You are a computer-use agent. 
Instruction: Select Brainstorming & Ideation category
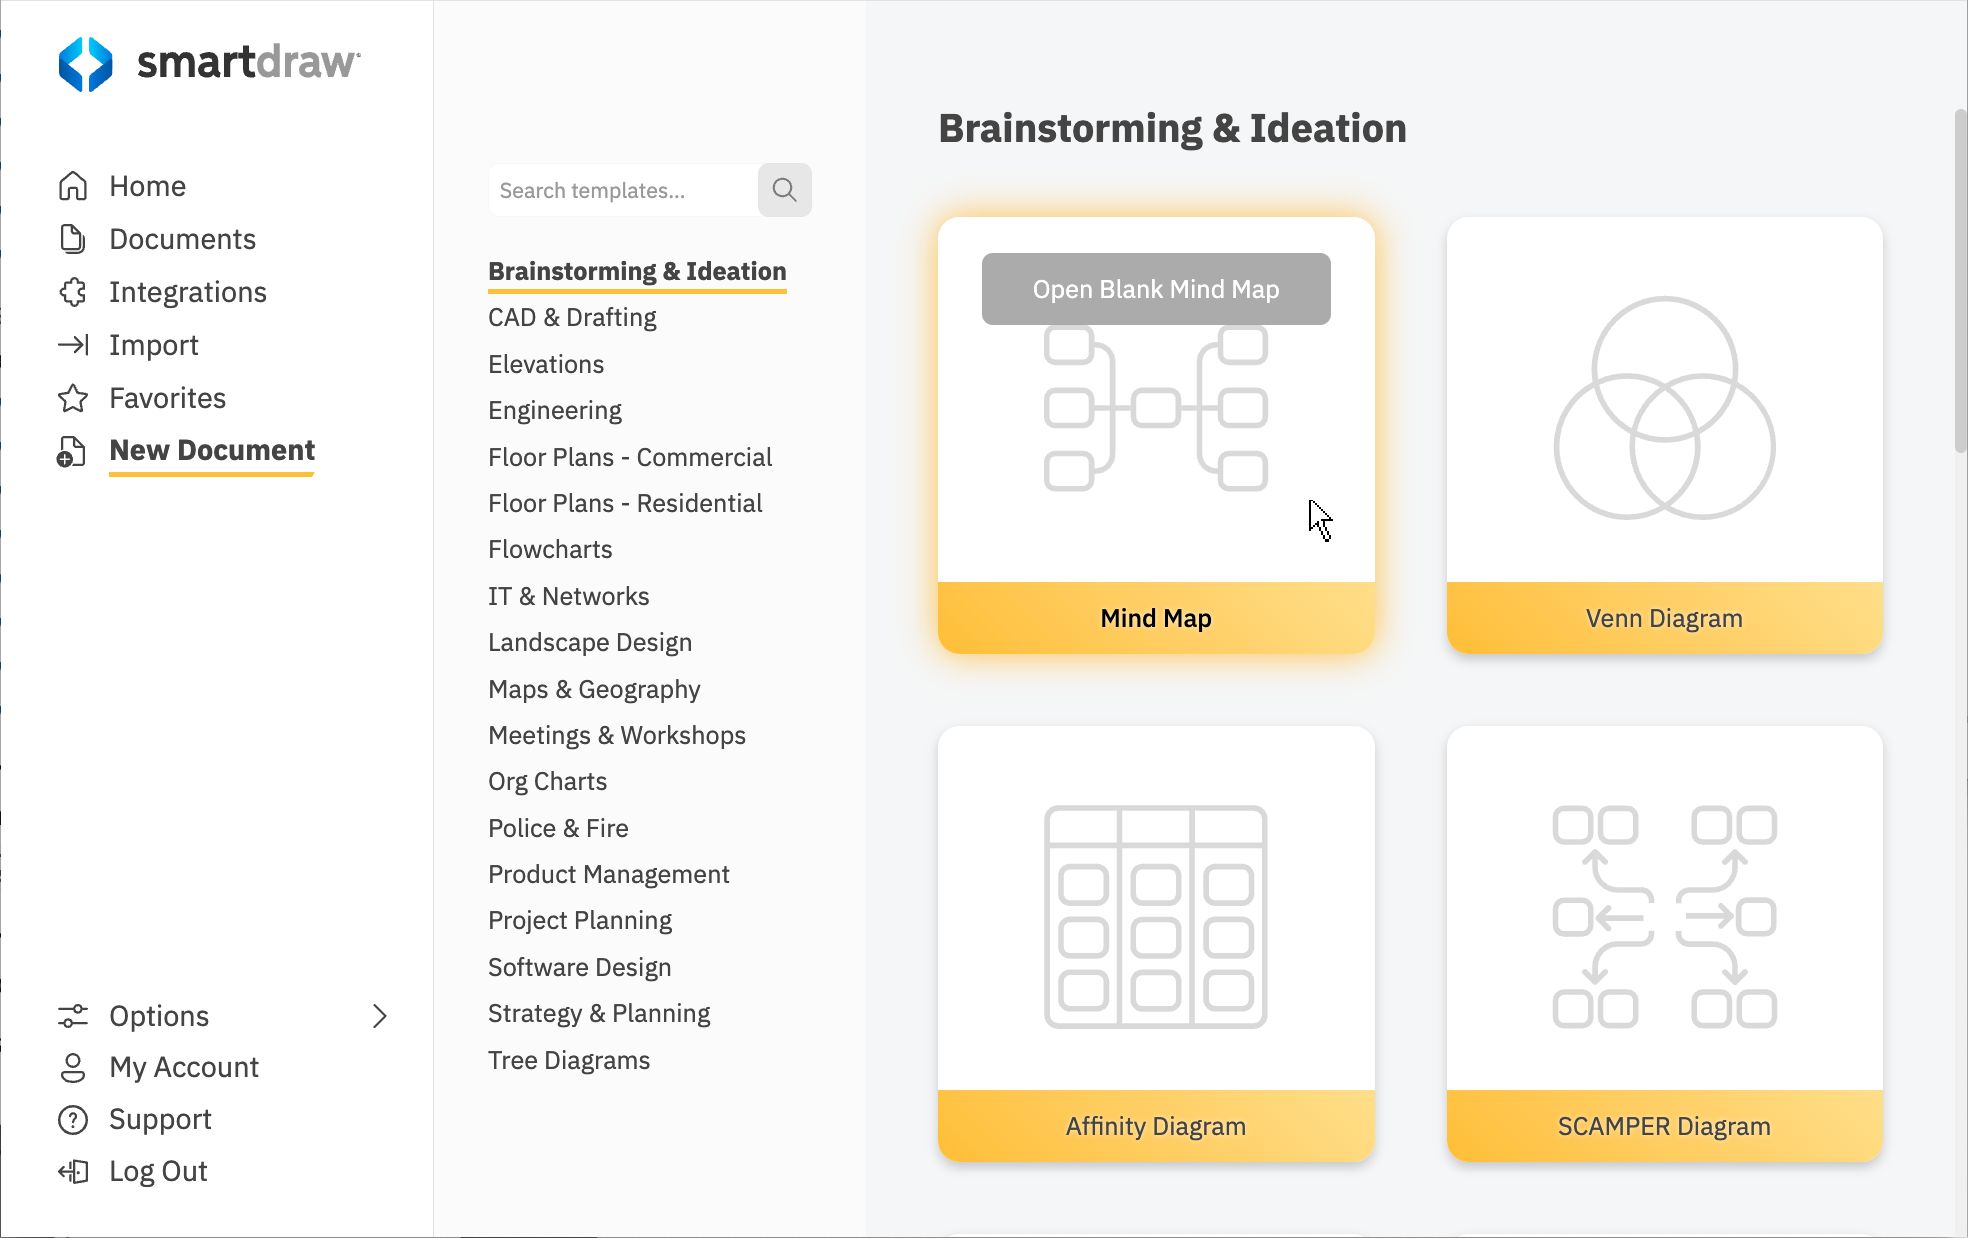(637, 270)
